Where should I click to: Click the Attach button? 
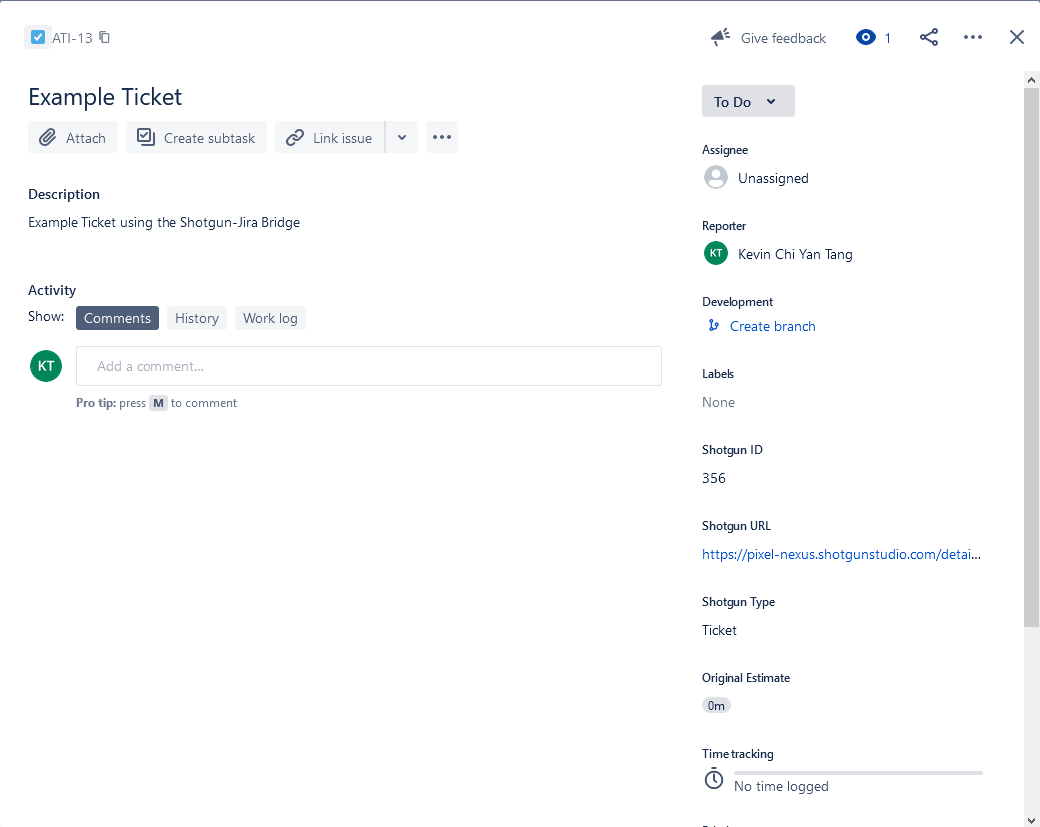(x=73, y=138)
